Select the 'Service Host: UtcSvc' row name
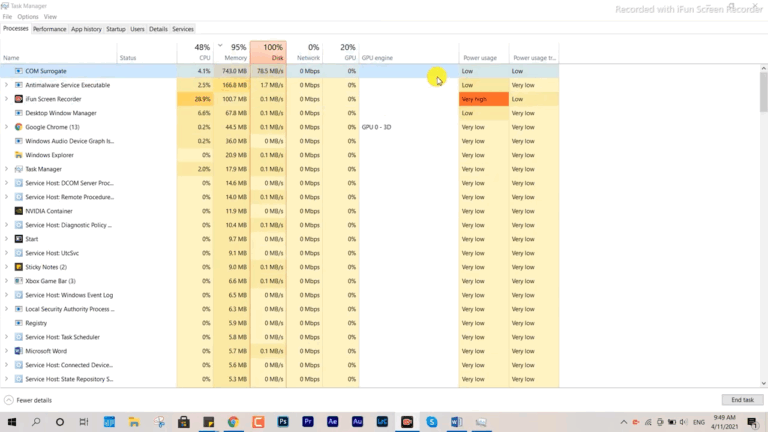 [52, 253]
